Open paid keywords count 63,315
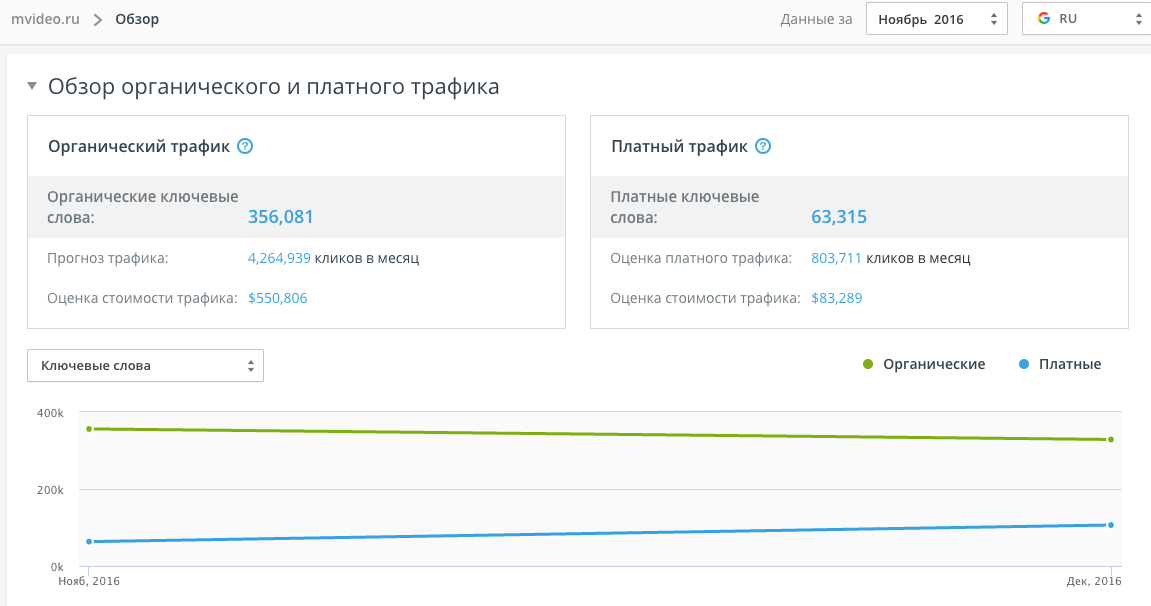This screenshot has width=1151, height=606. point(839,217)
